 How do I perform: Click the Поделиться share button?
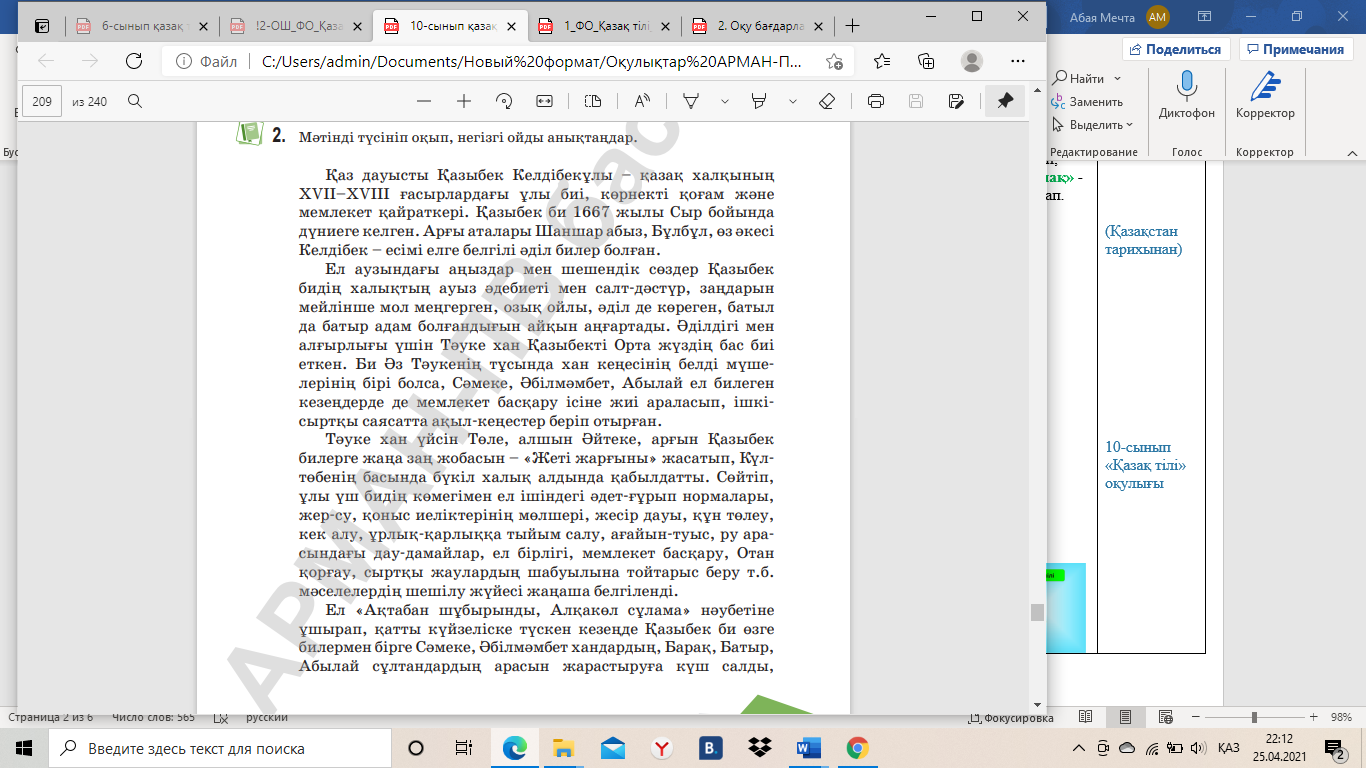1176,49
